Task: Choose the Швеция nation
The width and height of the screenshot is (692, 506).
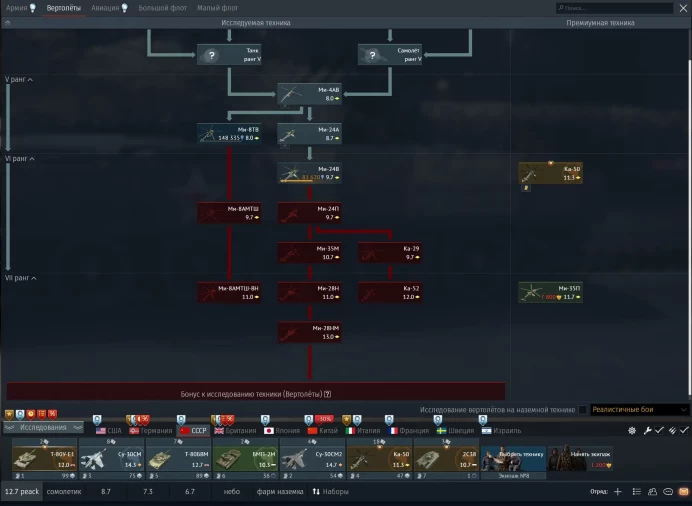Action: tap(455, 431)
